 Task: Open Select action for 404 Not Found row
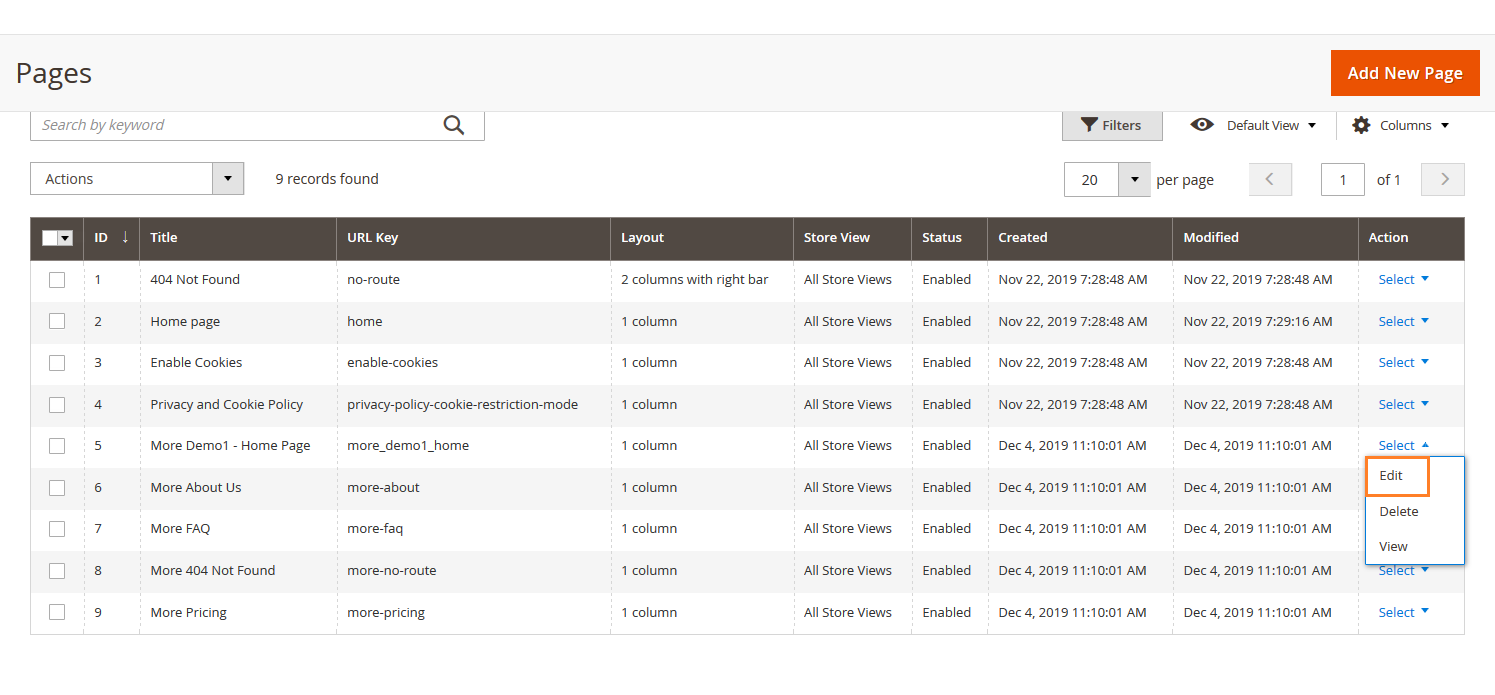1403,280
